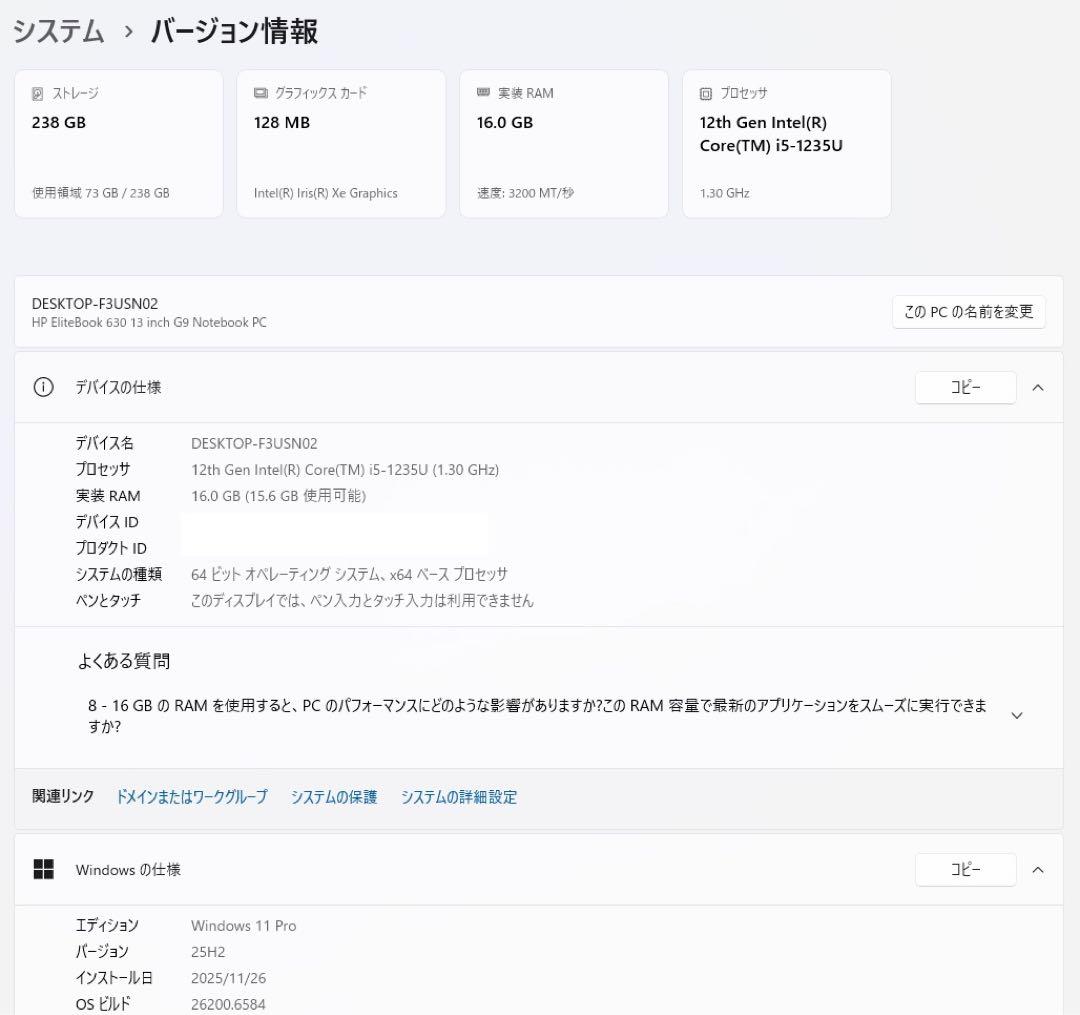
Task: Click the グラフィックス カード icon
Action: point(260,92)
